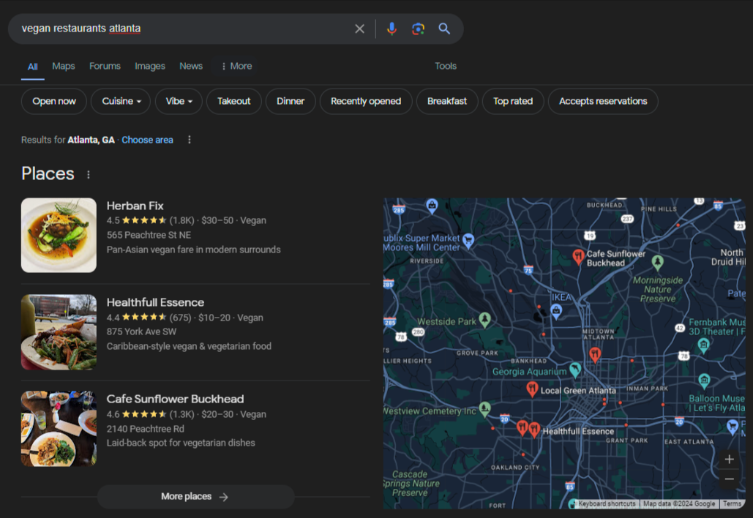Switch to the All tab

33,67
